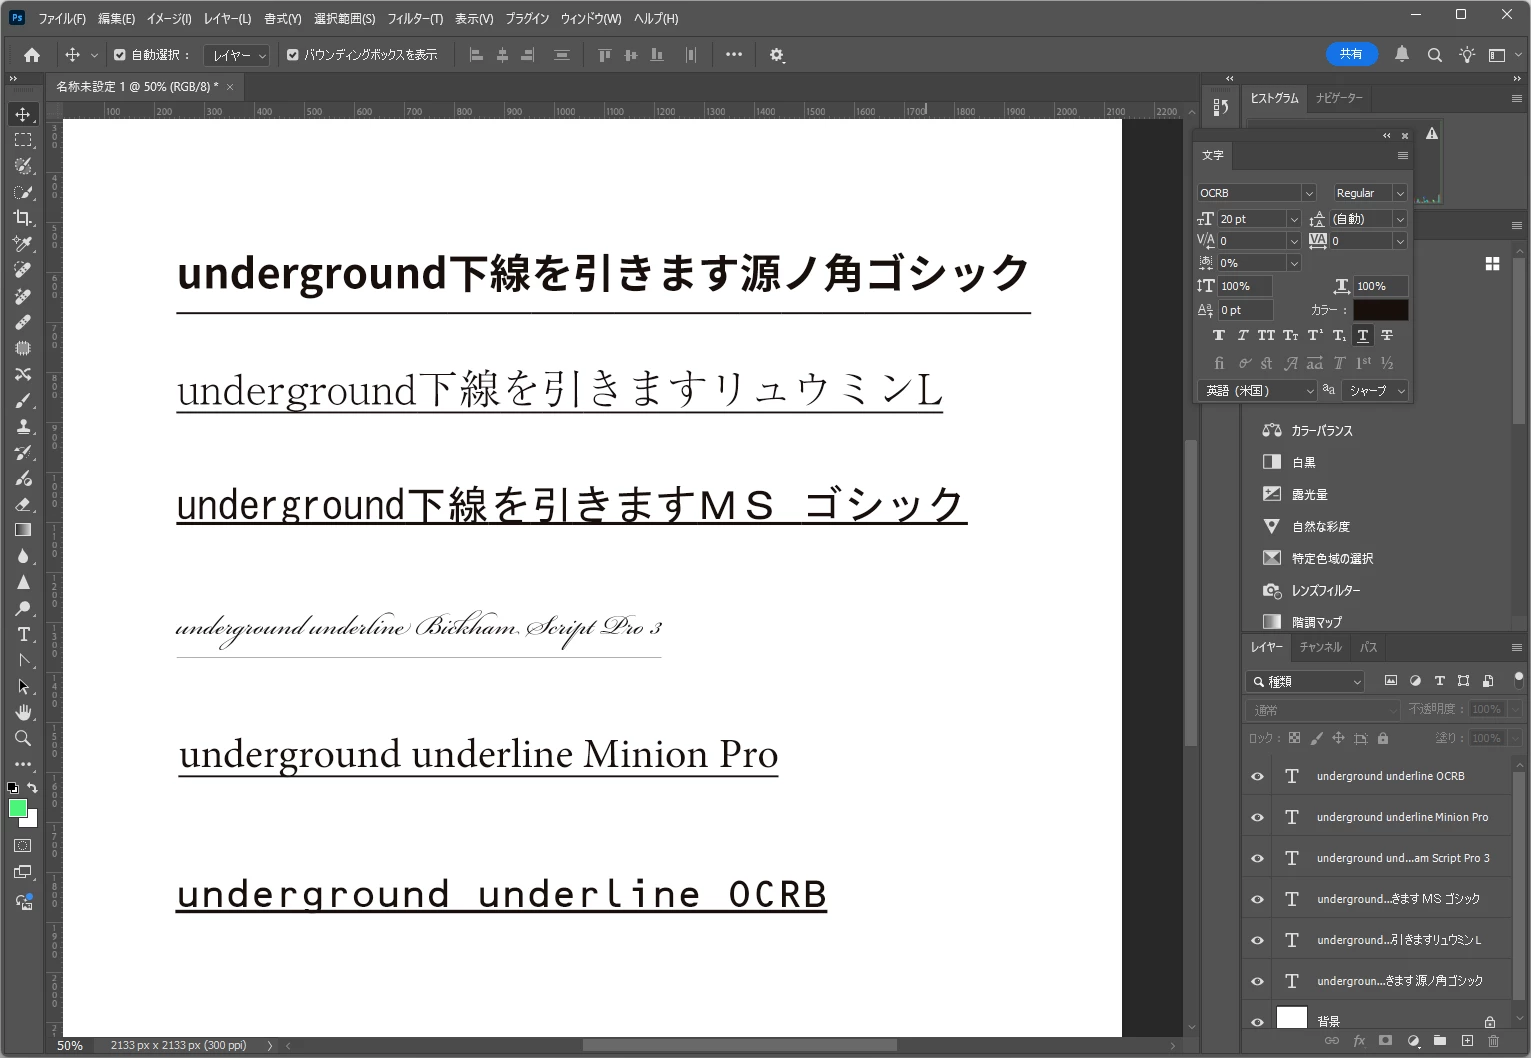The image size is (1531, 1058).
Task: Click the 共有 share button
Action: pyautogui.click(x=1352, y=55)
